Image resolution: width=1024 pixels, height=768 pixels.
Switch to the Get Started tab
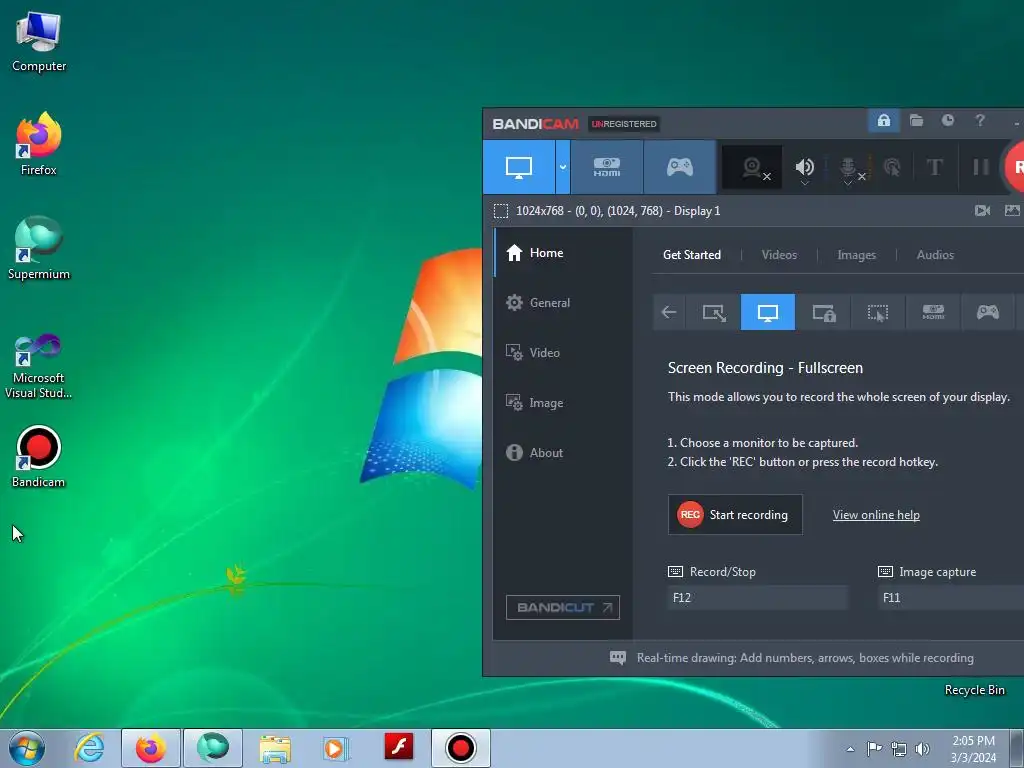click(692, 255)
